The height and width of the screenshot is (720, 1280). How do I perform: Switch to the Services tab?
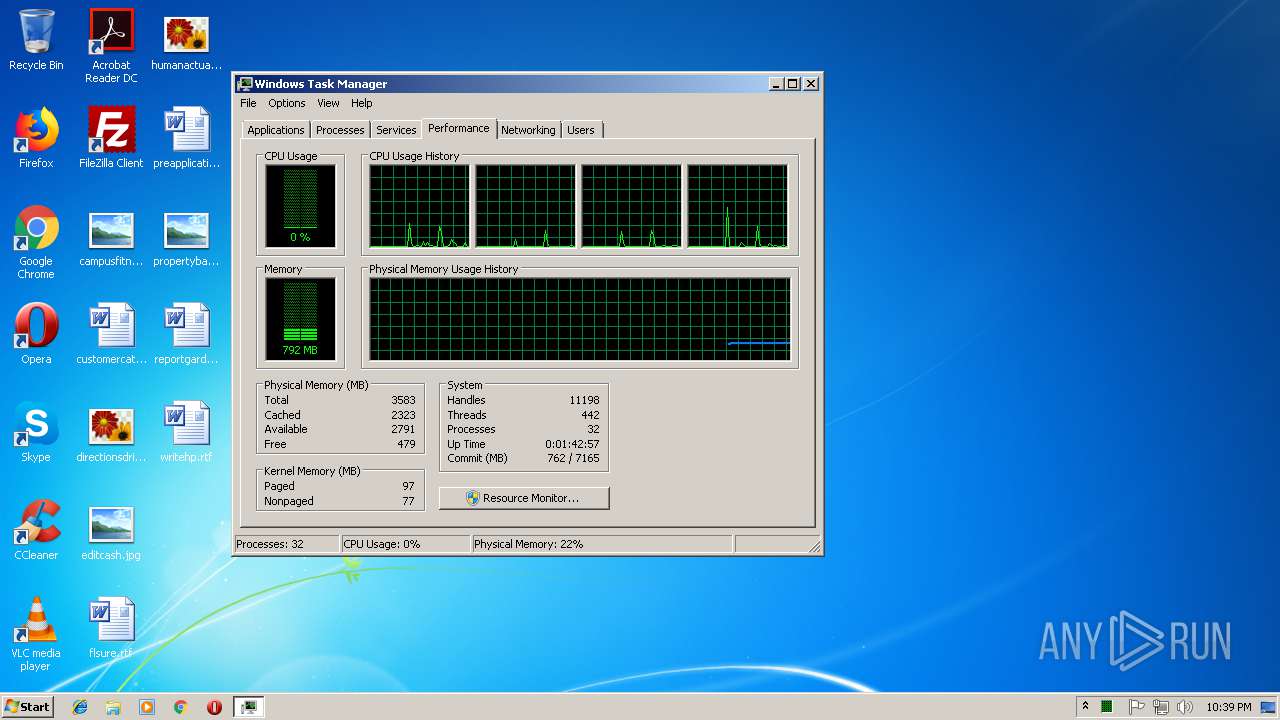click(396, 130)
